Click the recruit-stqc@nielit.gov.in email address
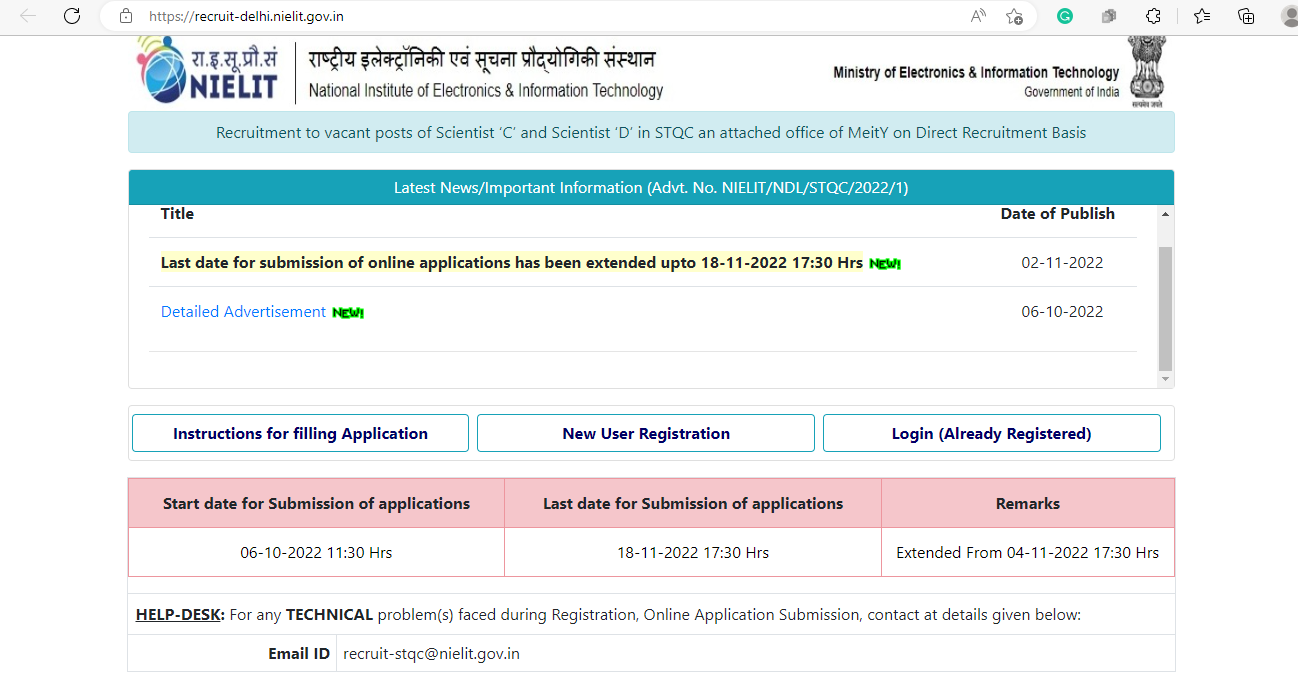This screenshot has width=1298, height=682. pyautogui.click(x=431, y=654)
